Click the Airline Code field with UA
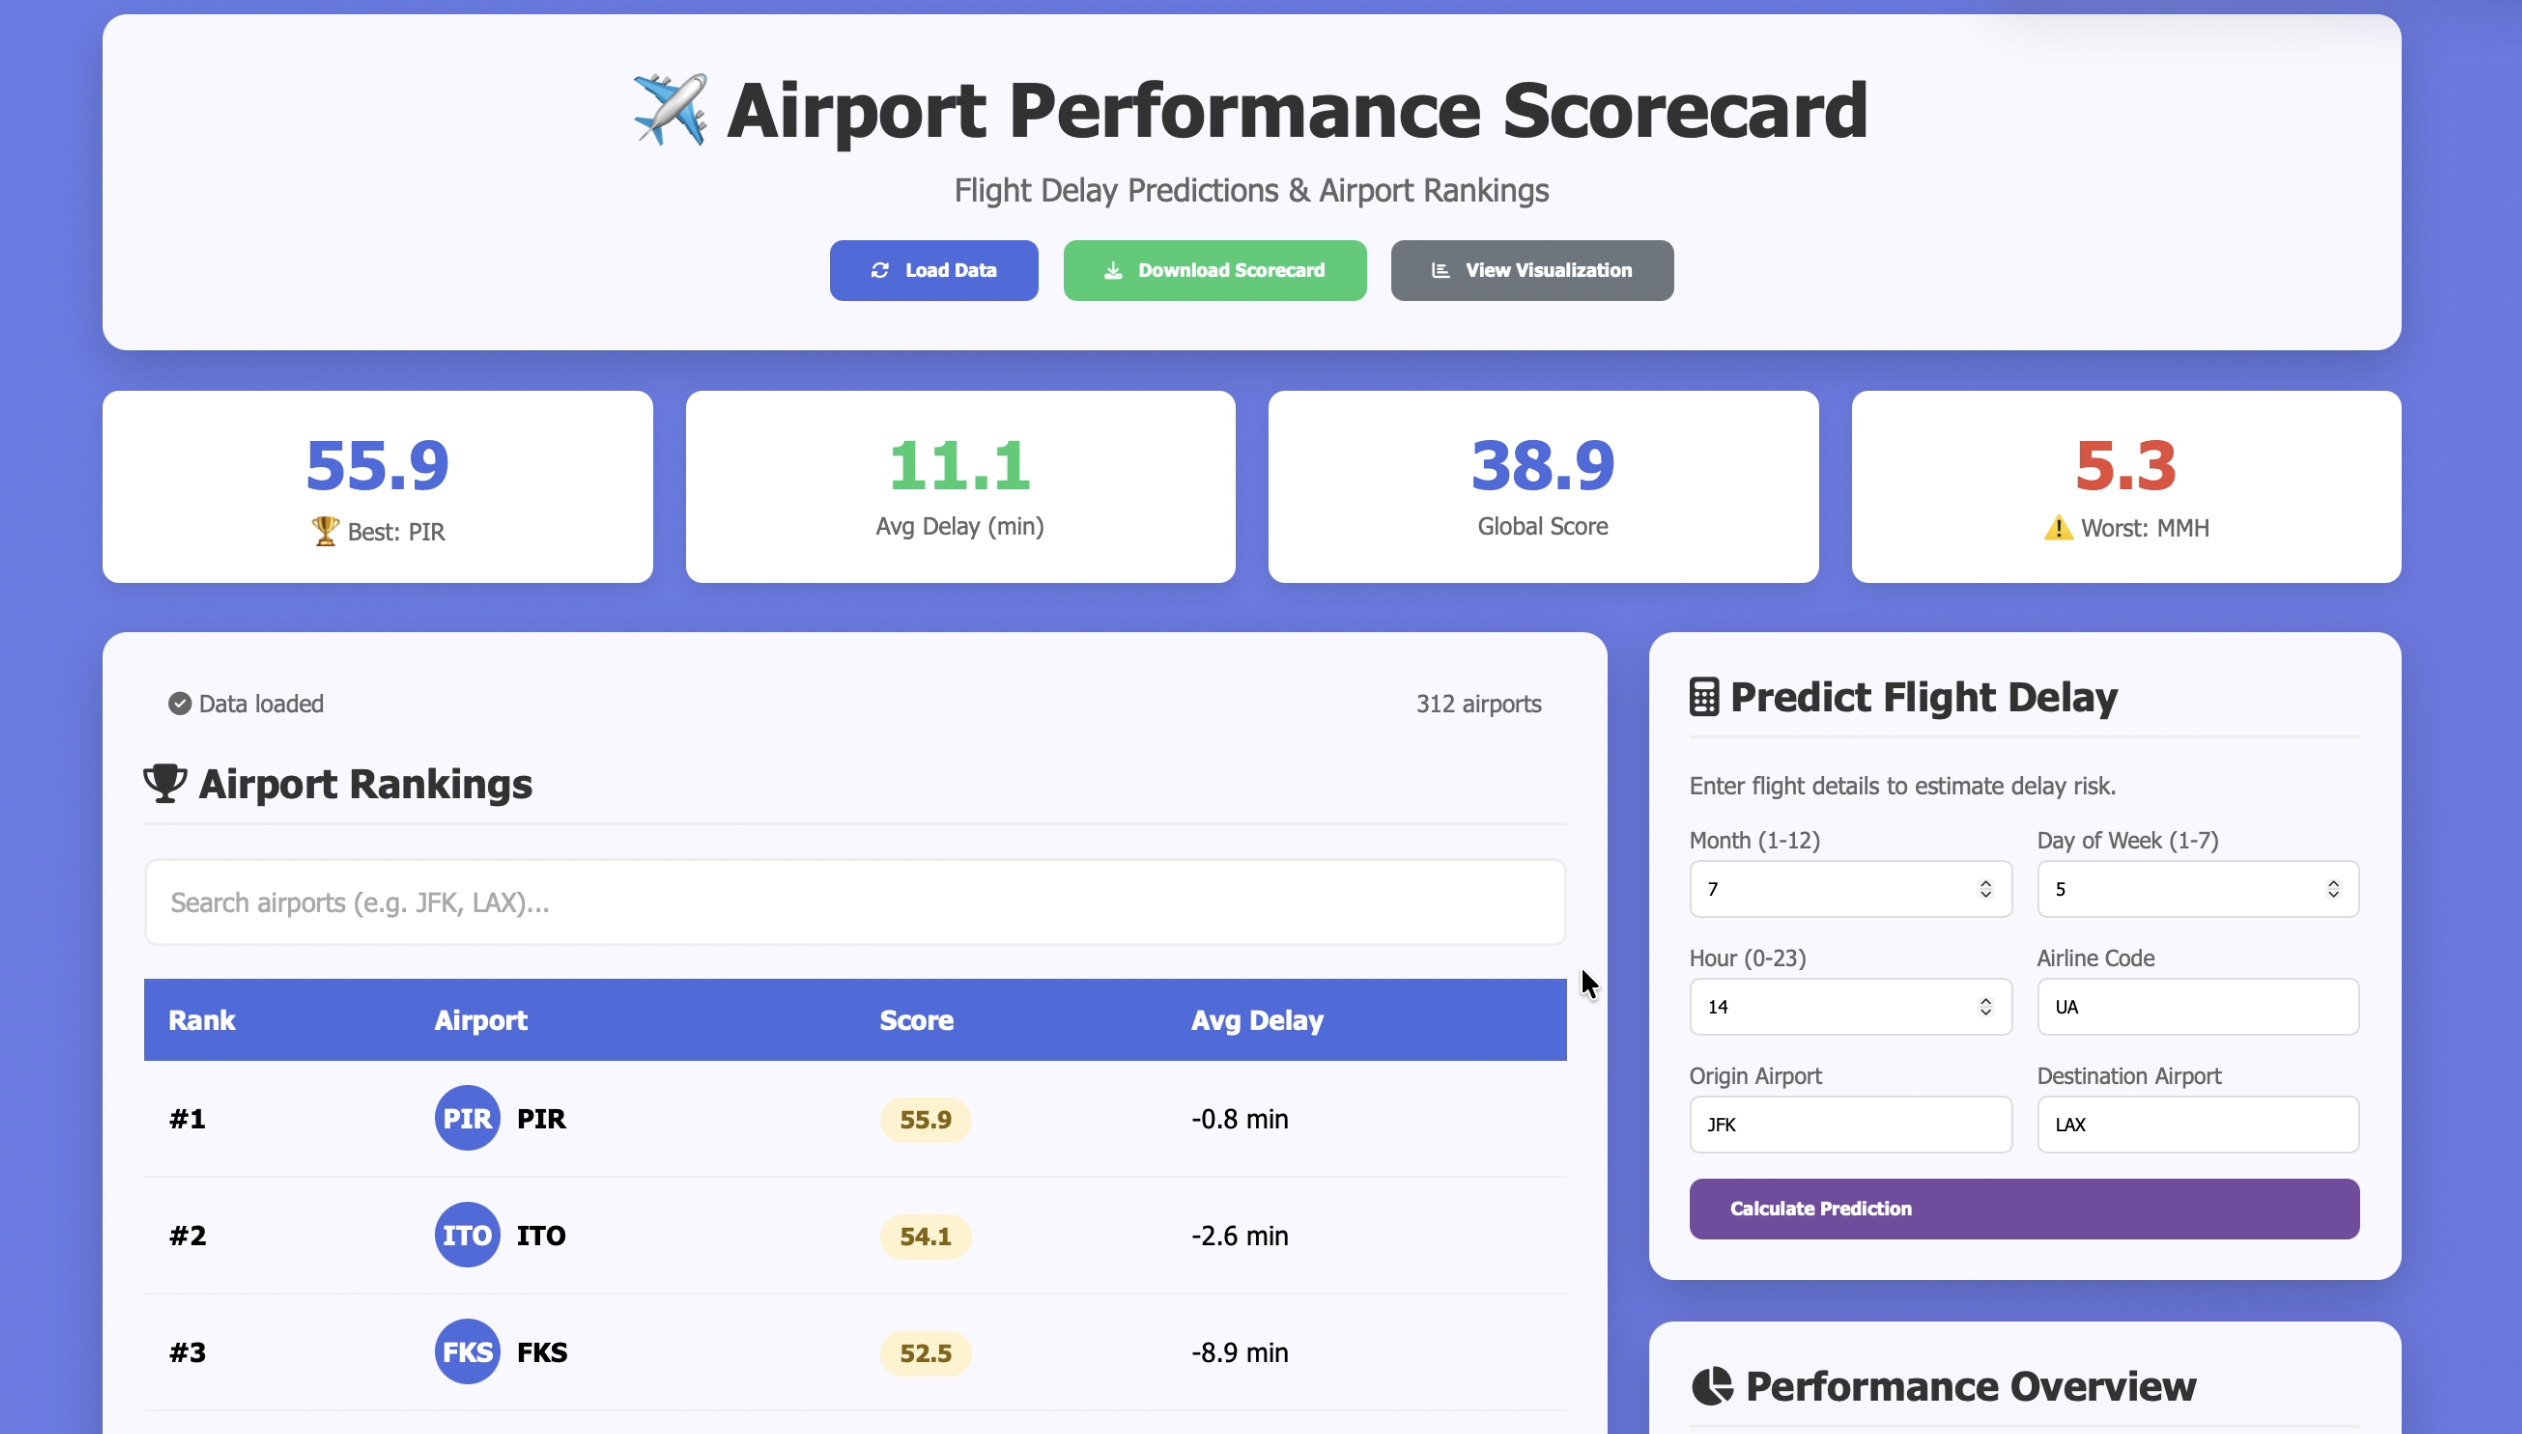Screen dimensions: 2522x1434 2198,1007
